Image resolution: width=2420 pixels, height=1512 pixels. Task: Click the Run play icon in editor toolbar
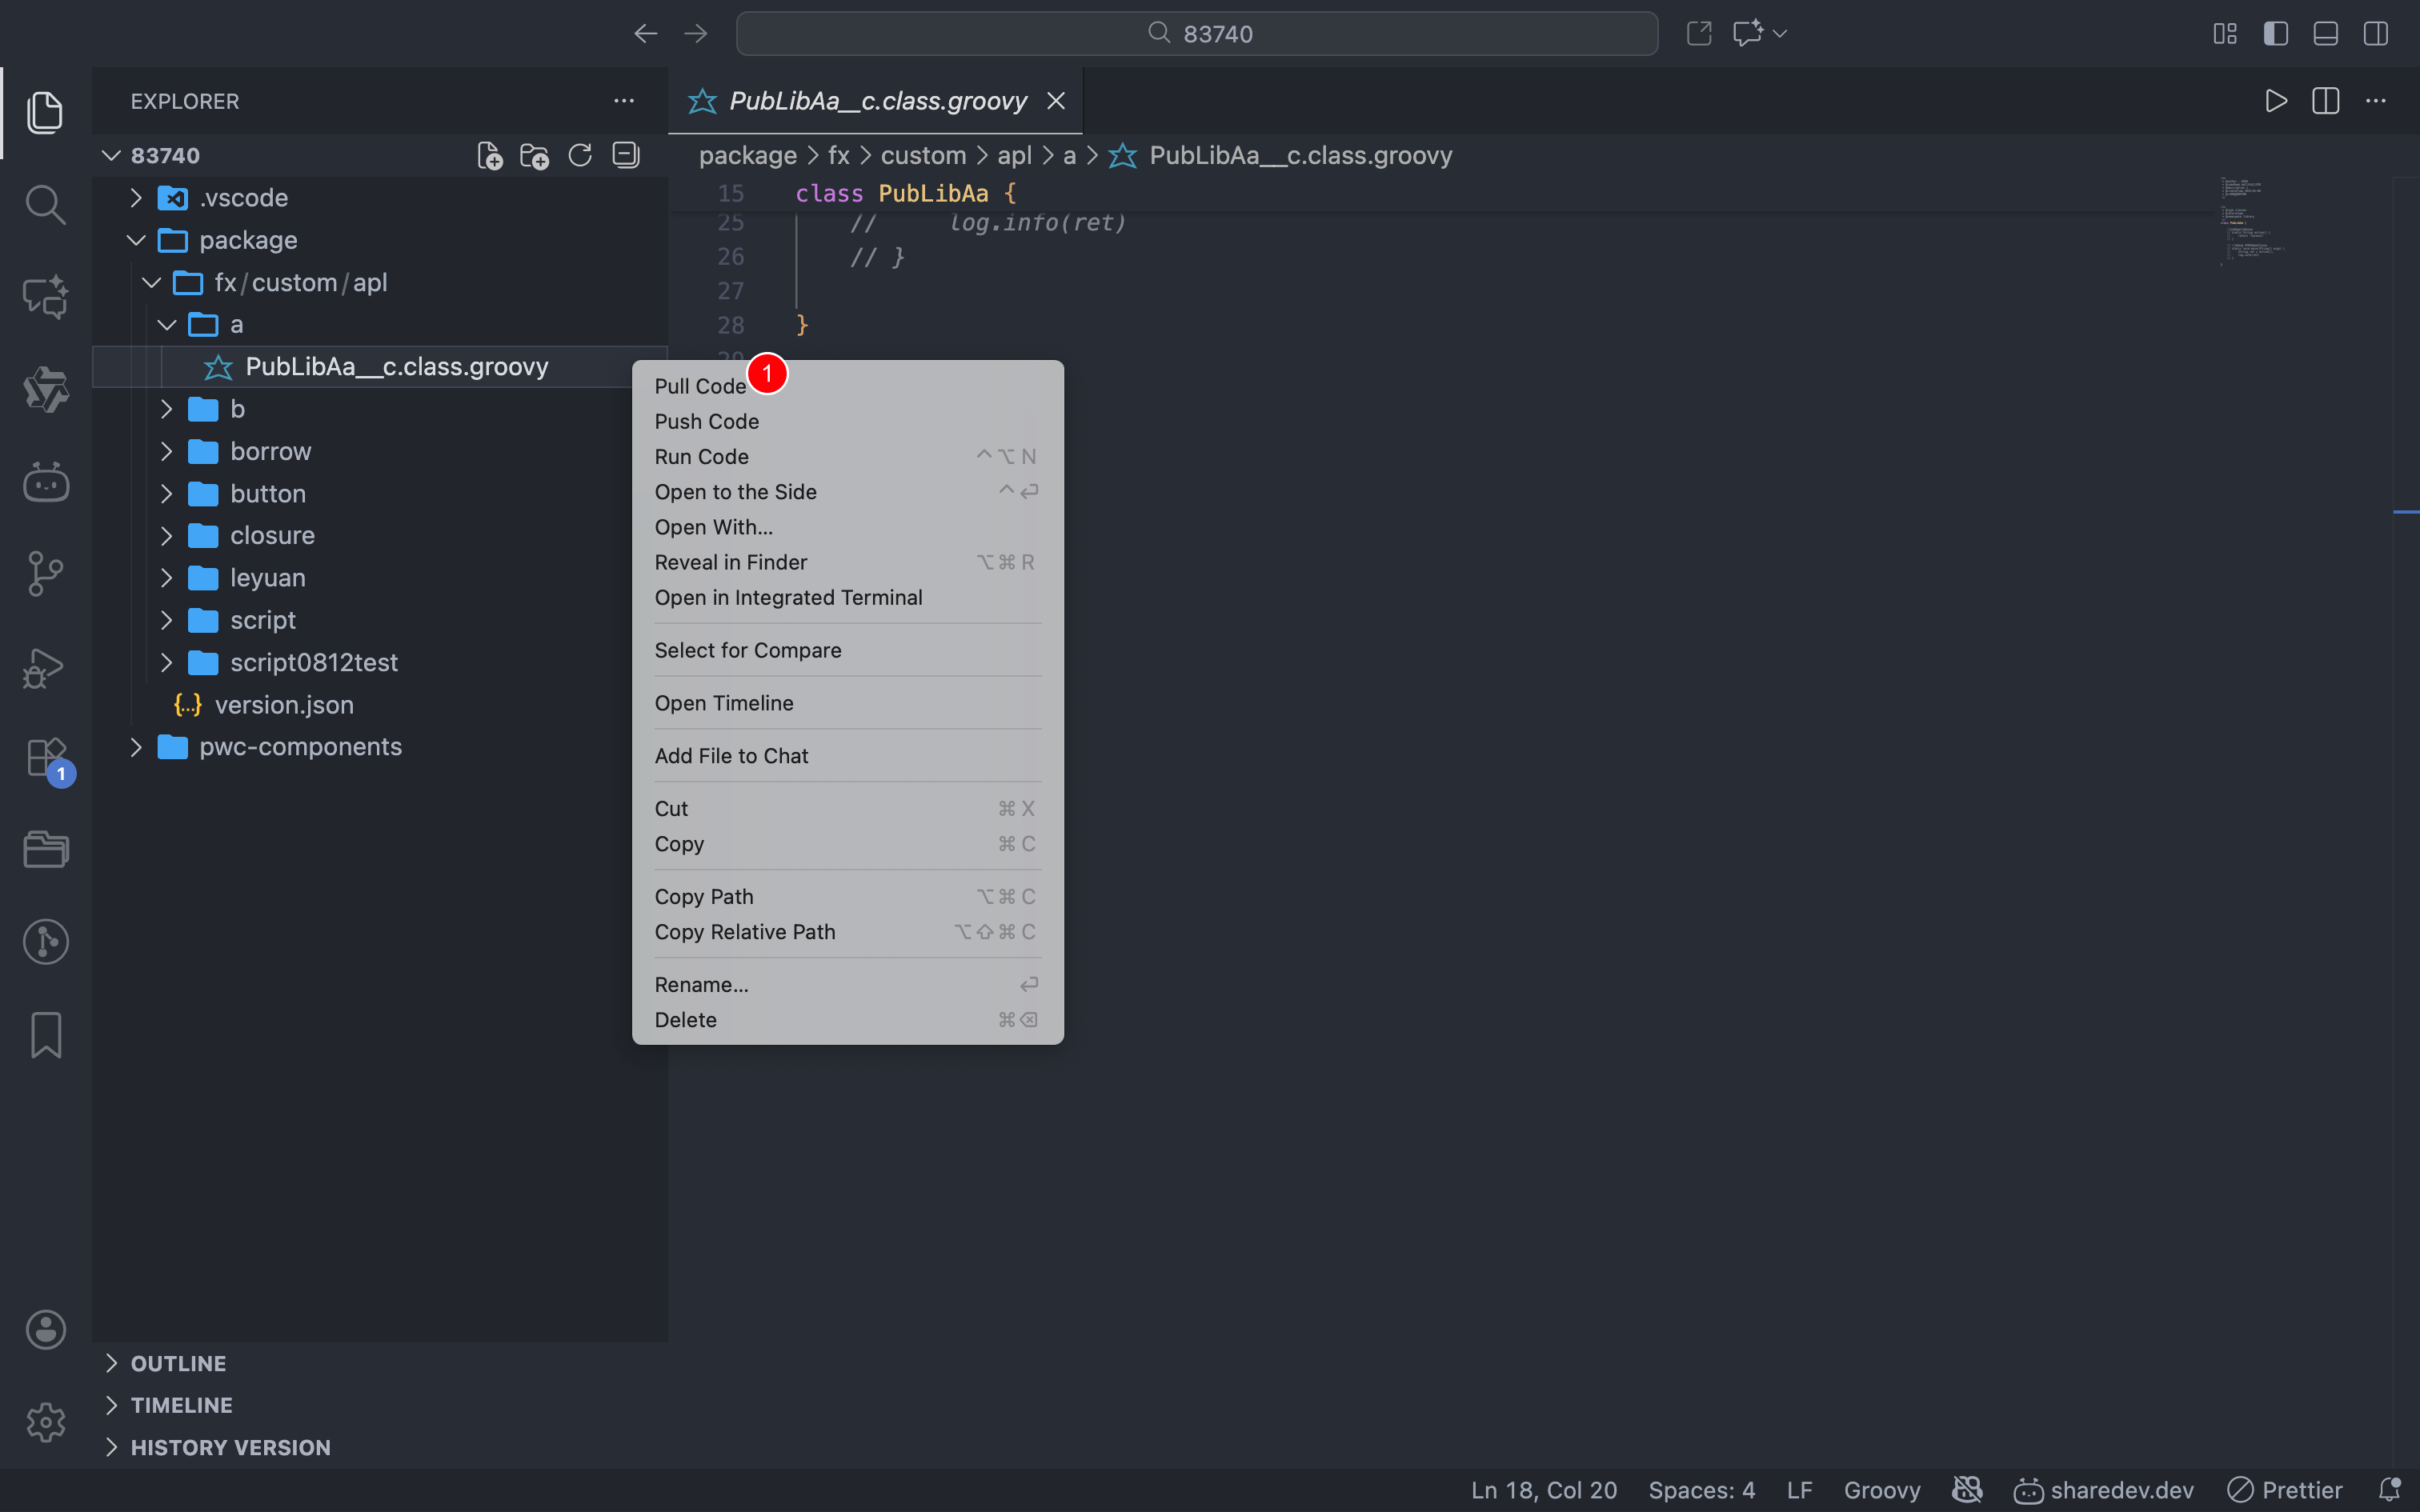(2275, 101)
